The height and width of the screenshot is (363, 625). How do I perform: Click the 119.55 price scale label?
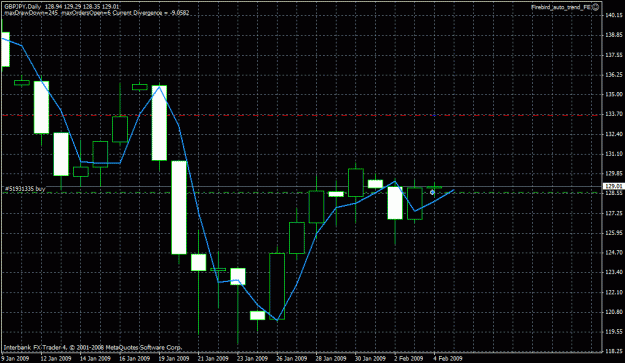[x=614, y=332]
